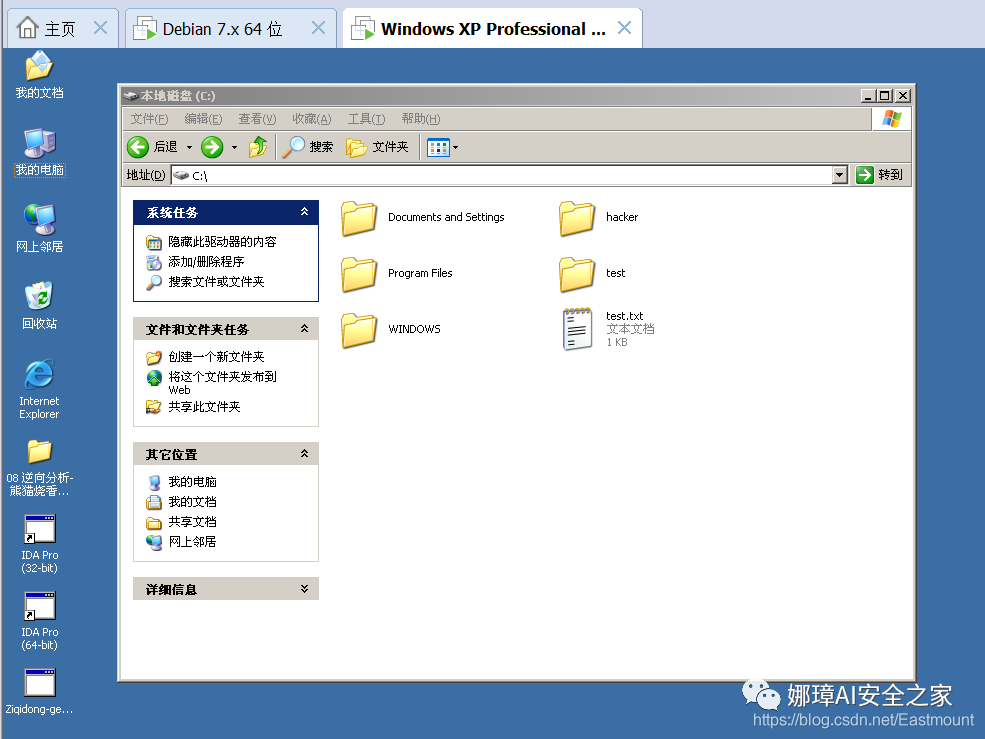Select the Program Files folder
The height and width of the screenshot is (739, 985).
(396, 273)
